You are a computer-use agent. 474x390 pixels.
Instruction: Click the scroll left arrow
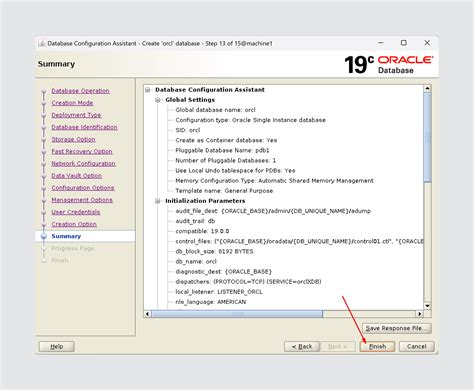point(148,314)
